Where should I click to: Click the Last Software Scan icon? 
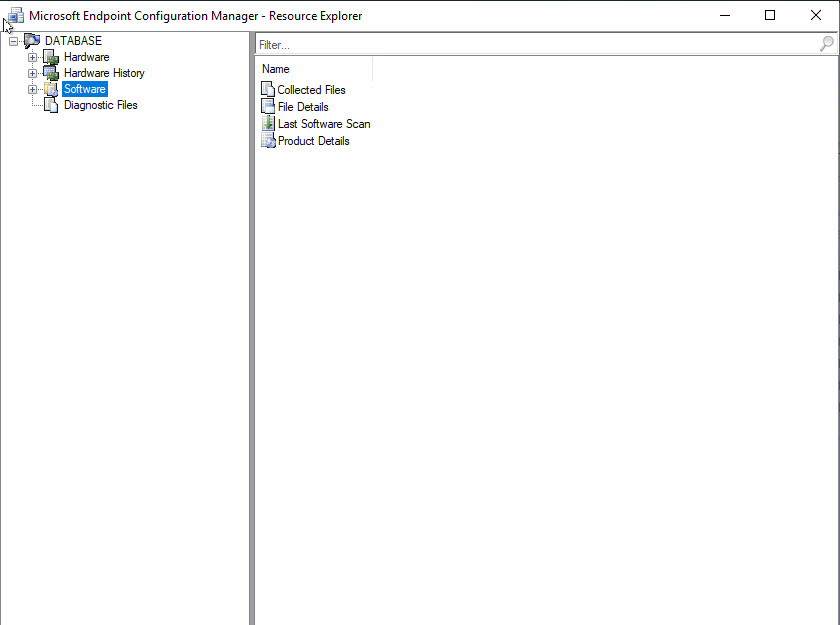pos(267,124)
